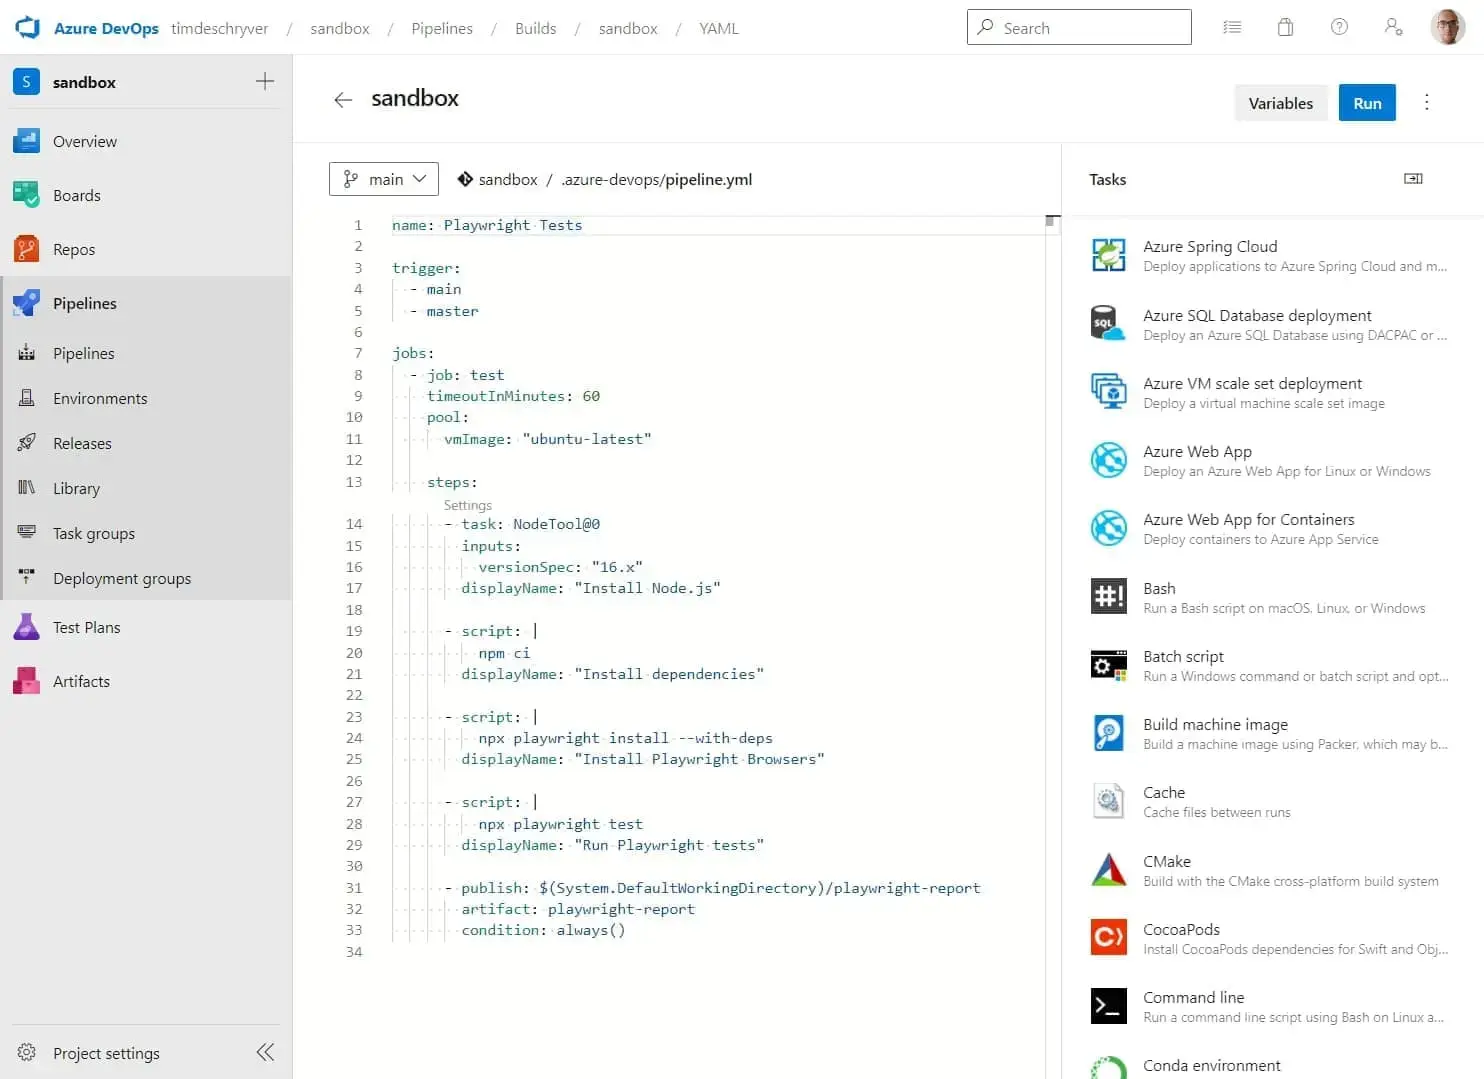Click the Project settings gear icon

coord(27,1052)
